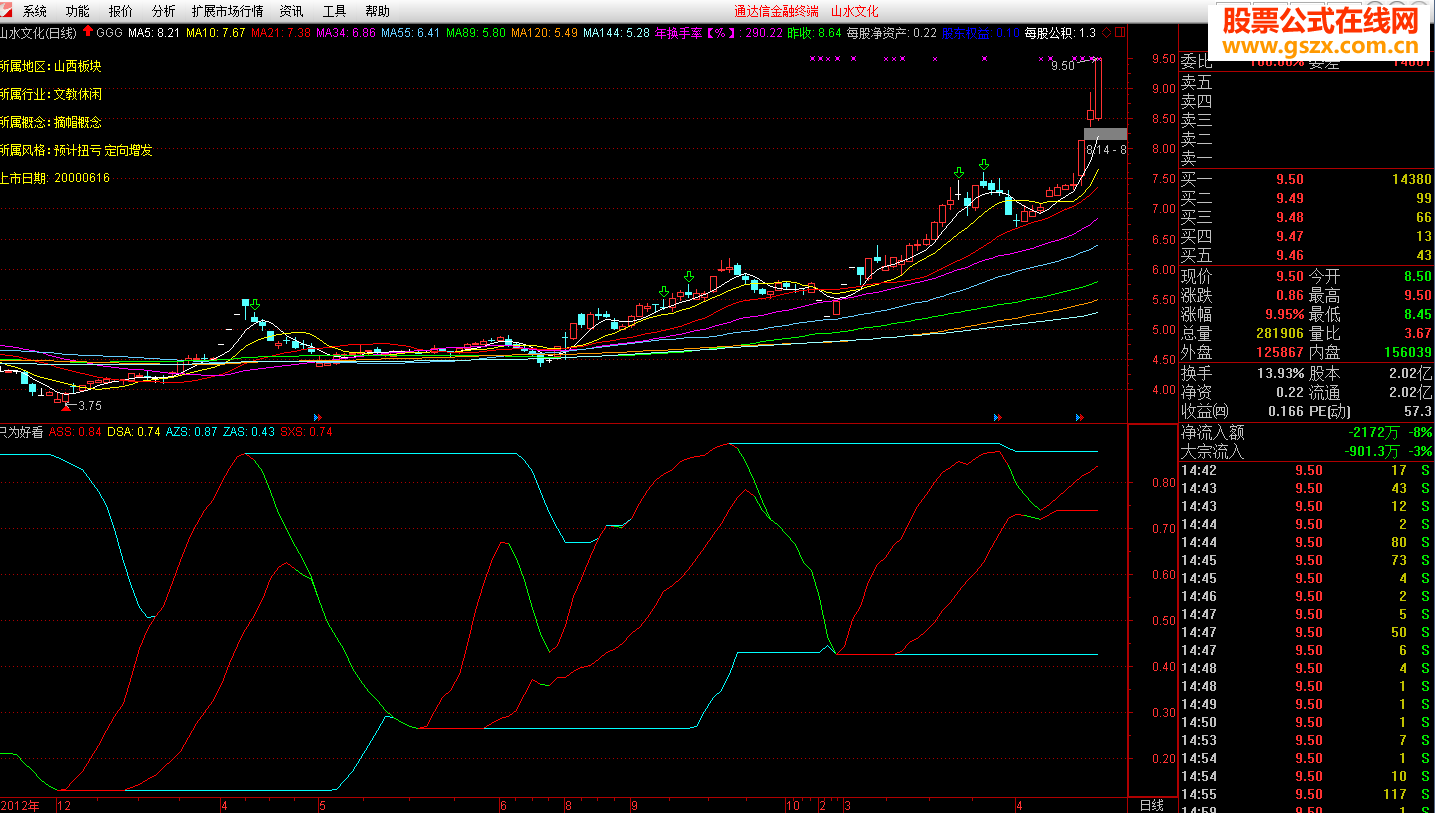1435x813 pixels.
Task: Click the ZAS: 0.43 indicator value
Action: pyautogui.click(x=249, y=432)
